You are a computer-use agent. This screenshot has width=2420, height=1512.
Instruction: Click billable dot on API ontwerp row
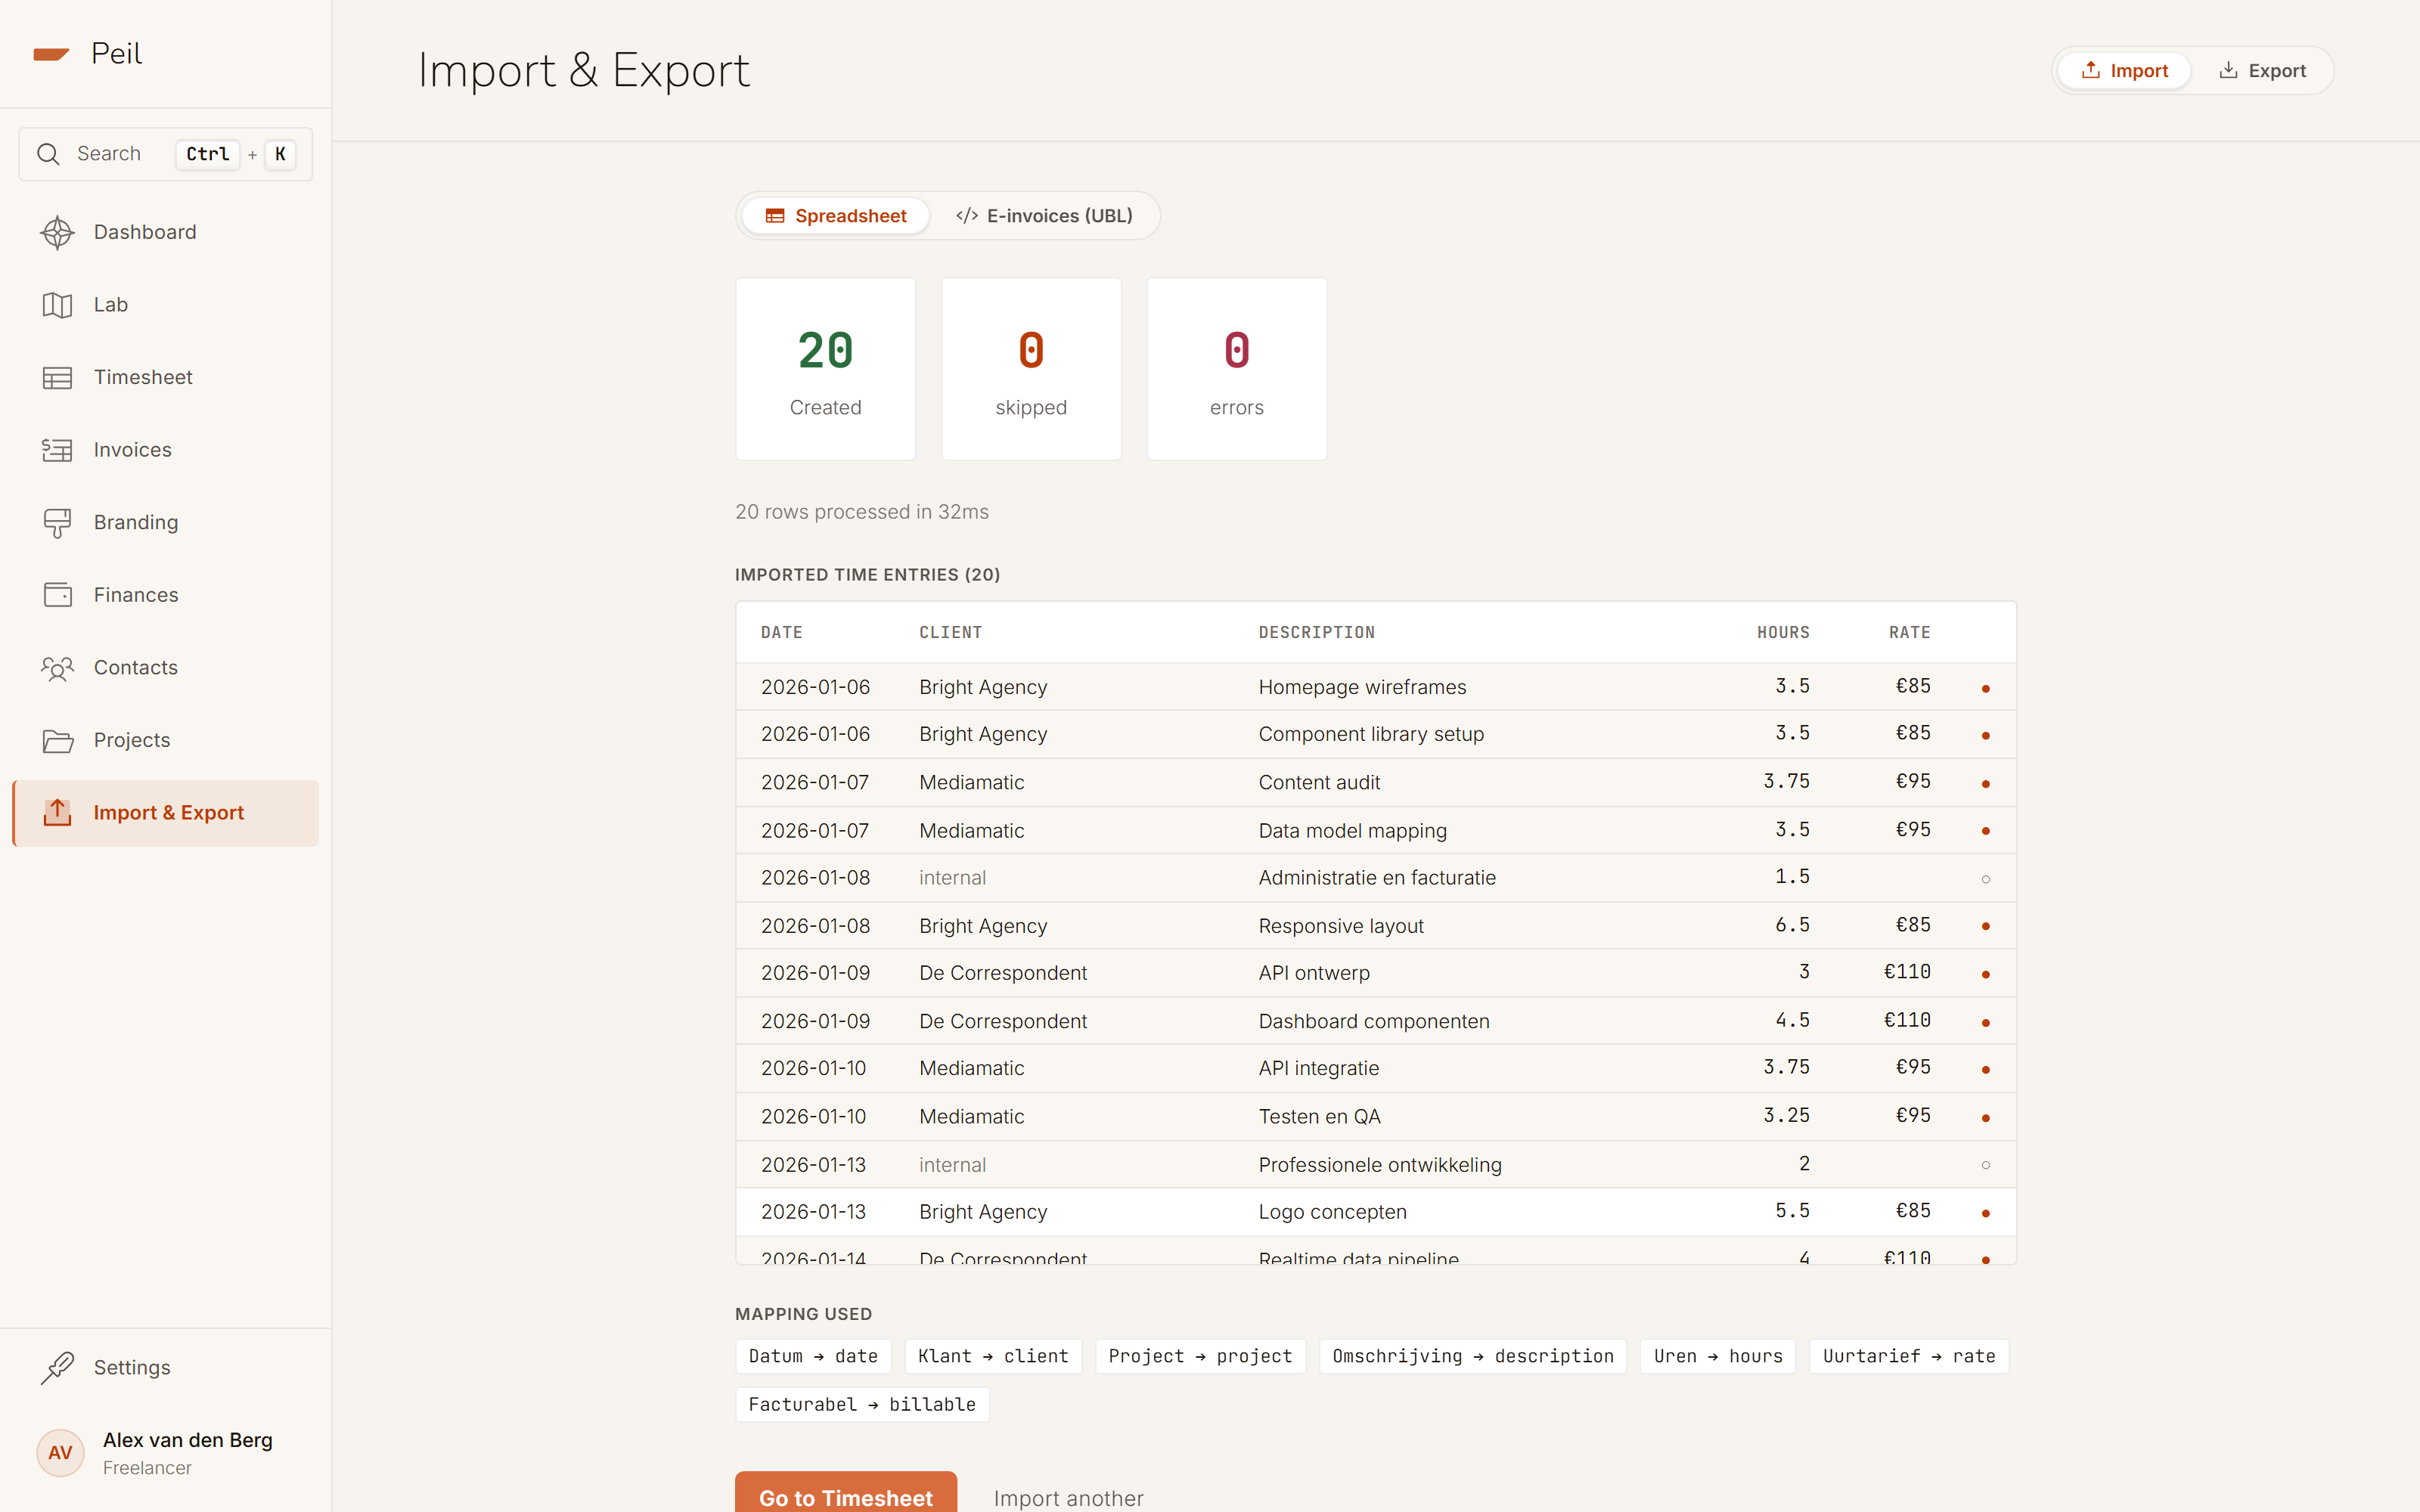1985,974
